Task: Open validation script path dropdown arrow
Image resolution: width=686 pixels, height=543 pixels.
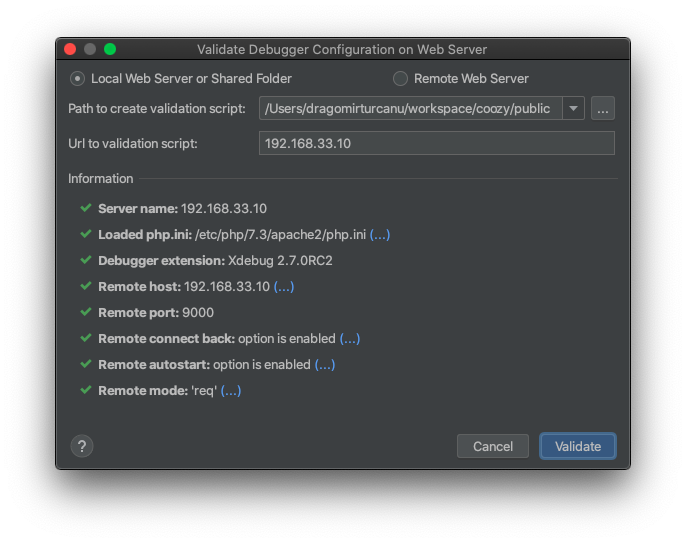Action: tap(573, 109)
